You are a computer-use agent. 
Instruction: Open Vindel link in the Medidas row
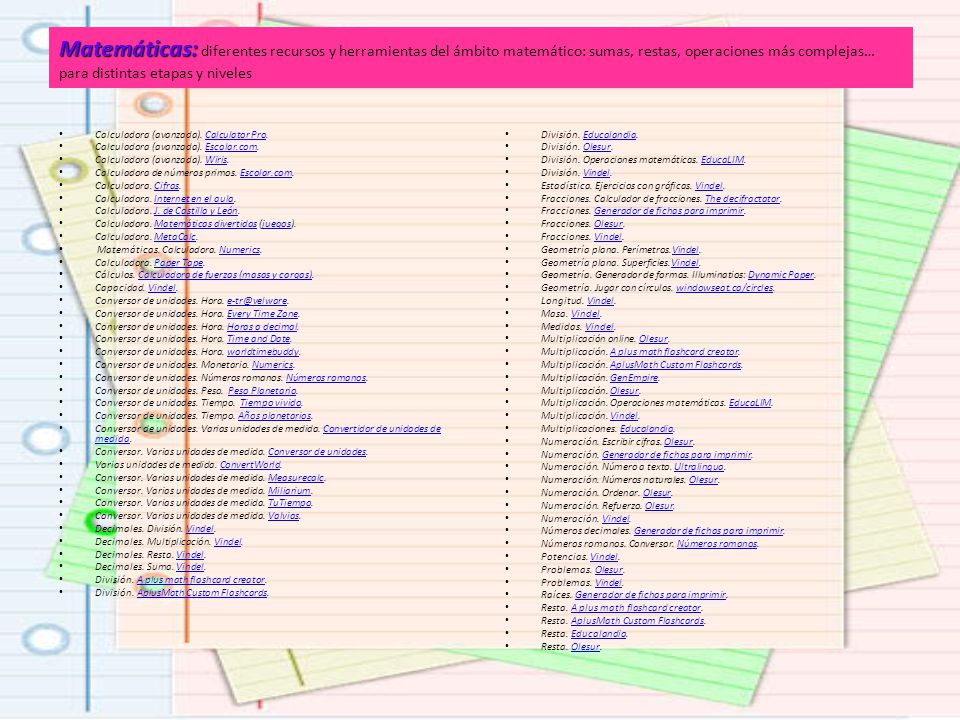pyautogui.click(x=599, y=326)
